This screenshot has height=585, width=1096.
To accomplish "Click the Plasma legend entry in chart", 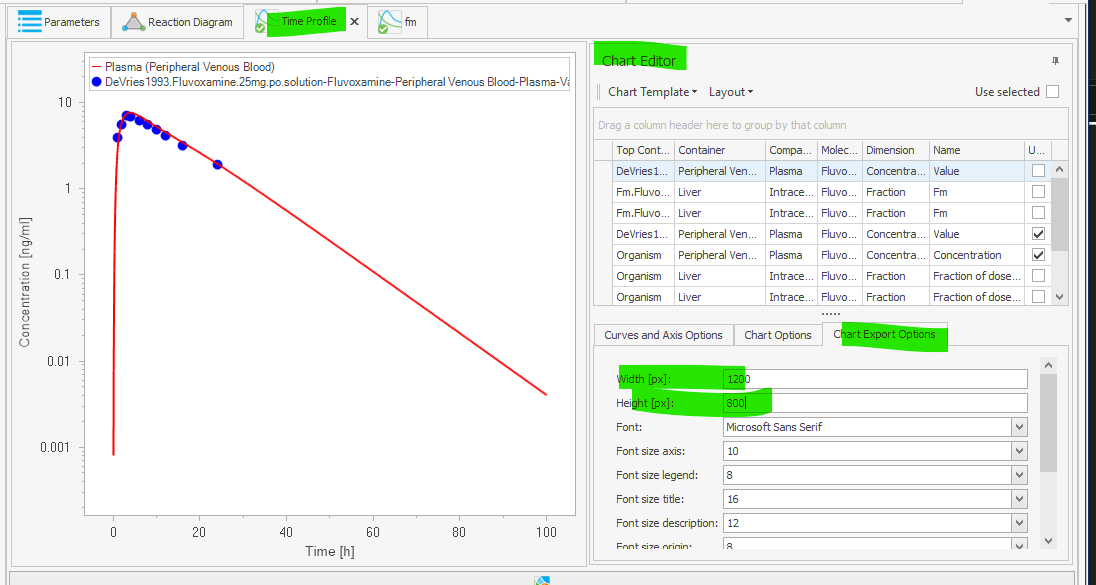I will point(183,67).
